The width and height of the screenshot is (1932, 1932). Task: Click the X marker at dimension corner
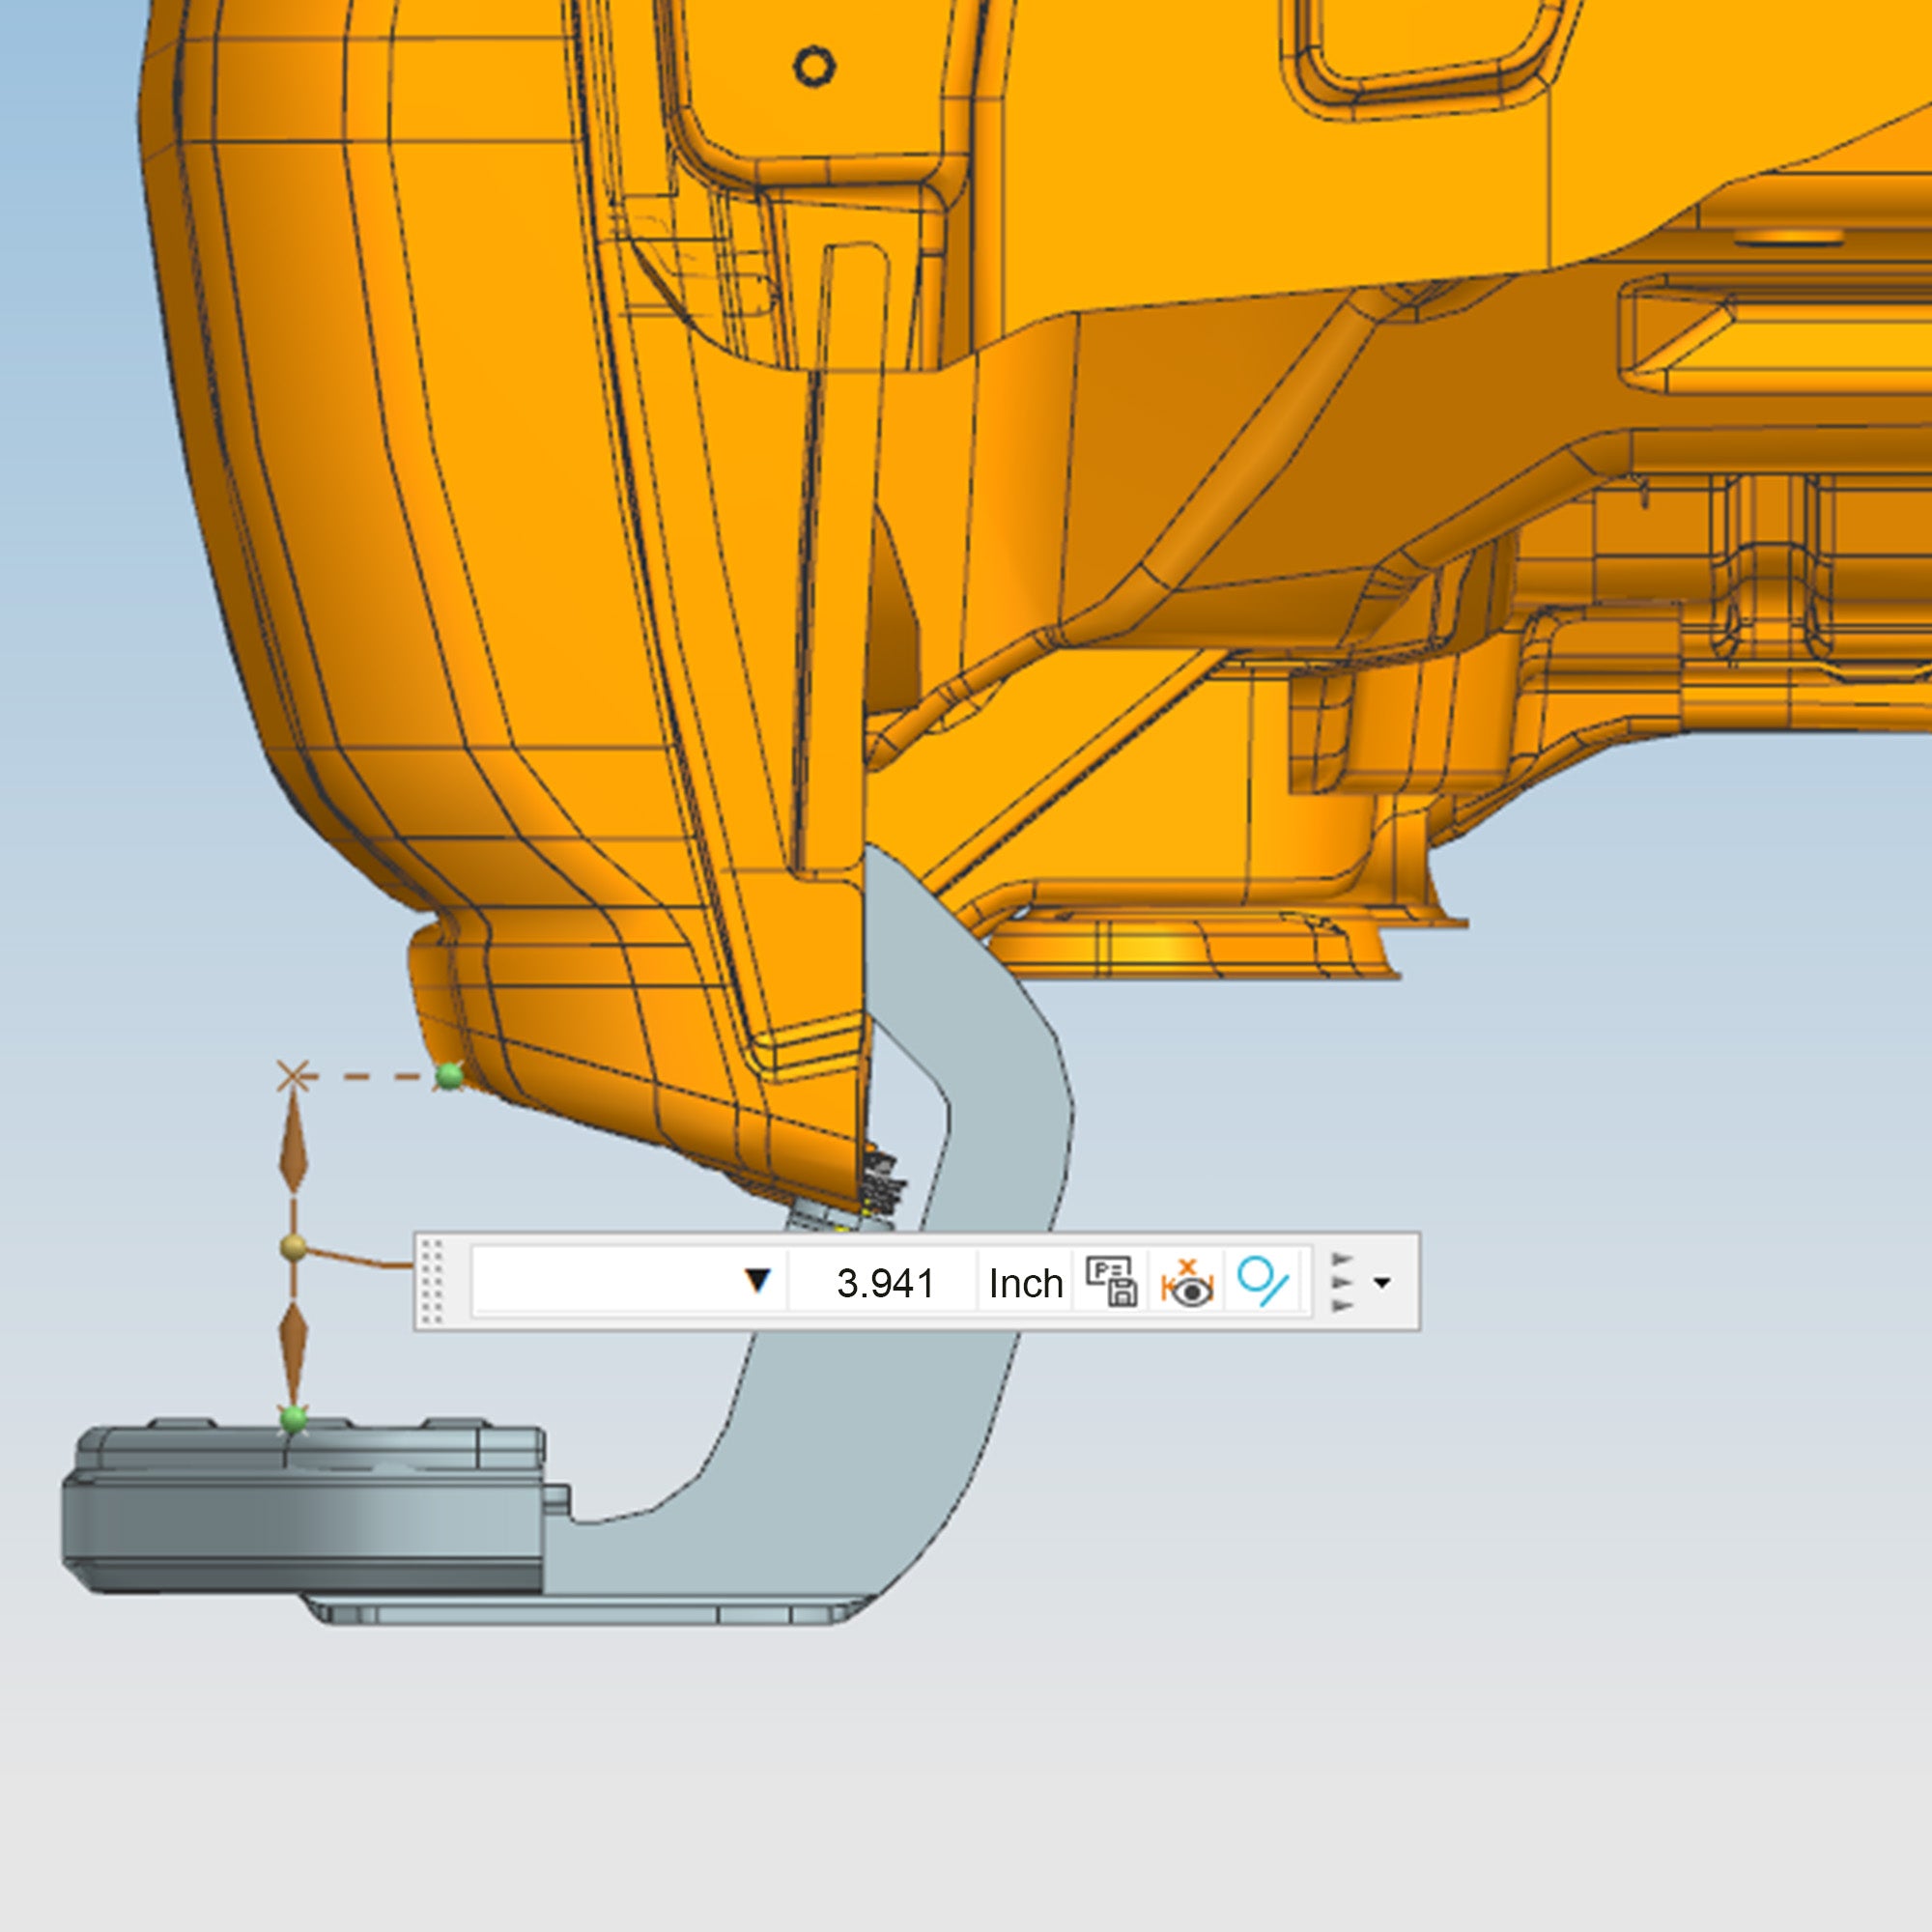293,1077
